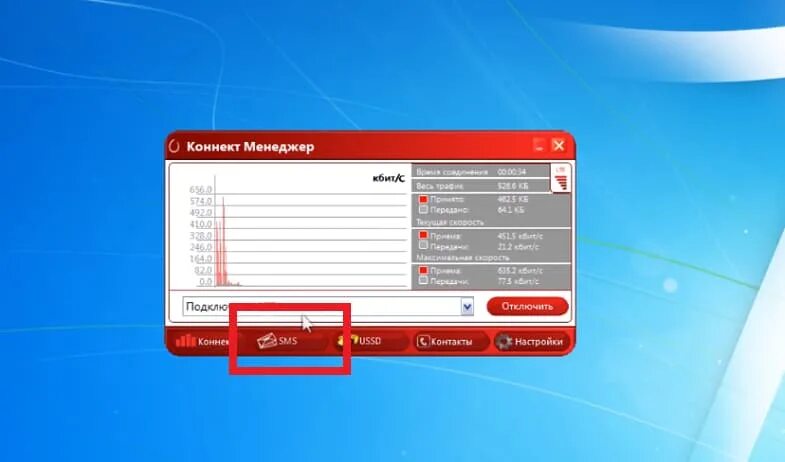785x462 pixels.
Task: Click the Максимальная скорость heading
Action: 463,258
